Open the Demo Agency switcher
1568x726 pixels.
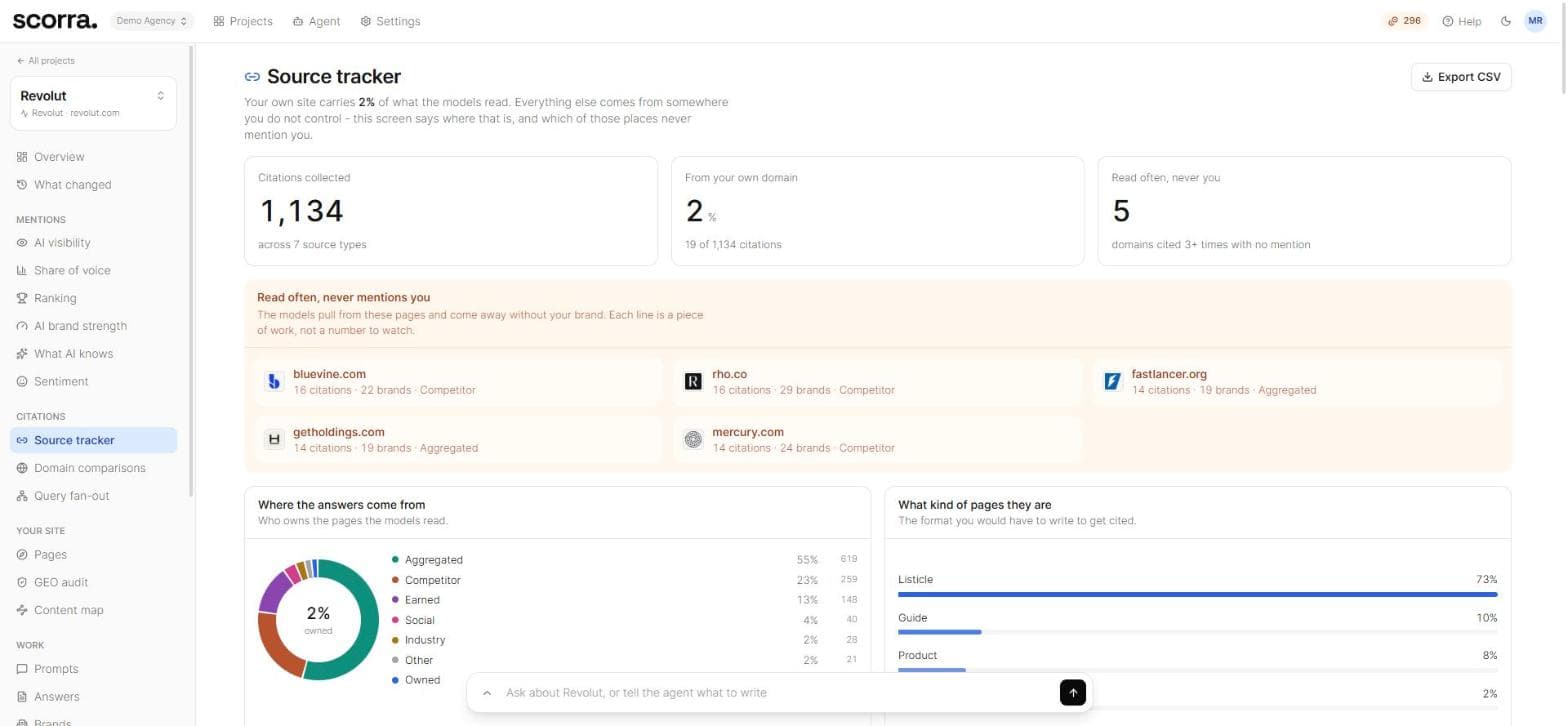(x=152, y=21)
